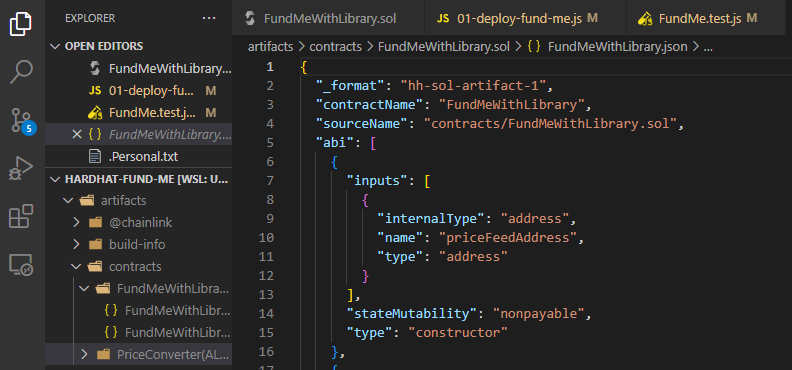Click line number 1 in gutter
The height and width of the screenshot is (370, 792).
pos(270,67)
